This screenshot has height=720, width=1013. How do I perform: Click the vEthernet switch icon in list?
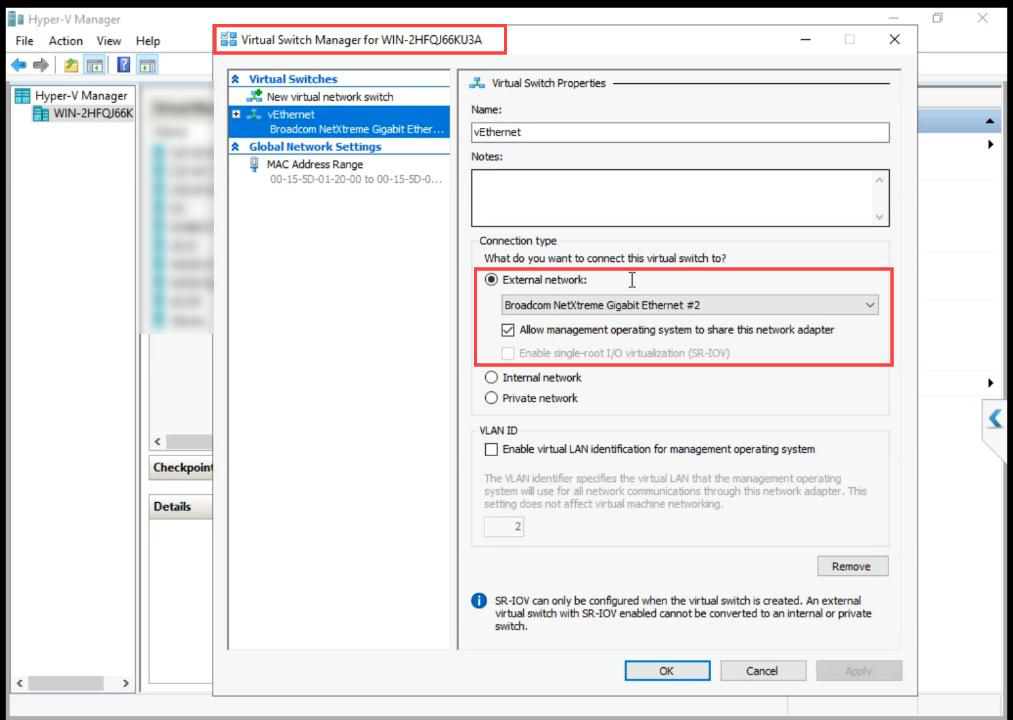point(254,114)
